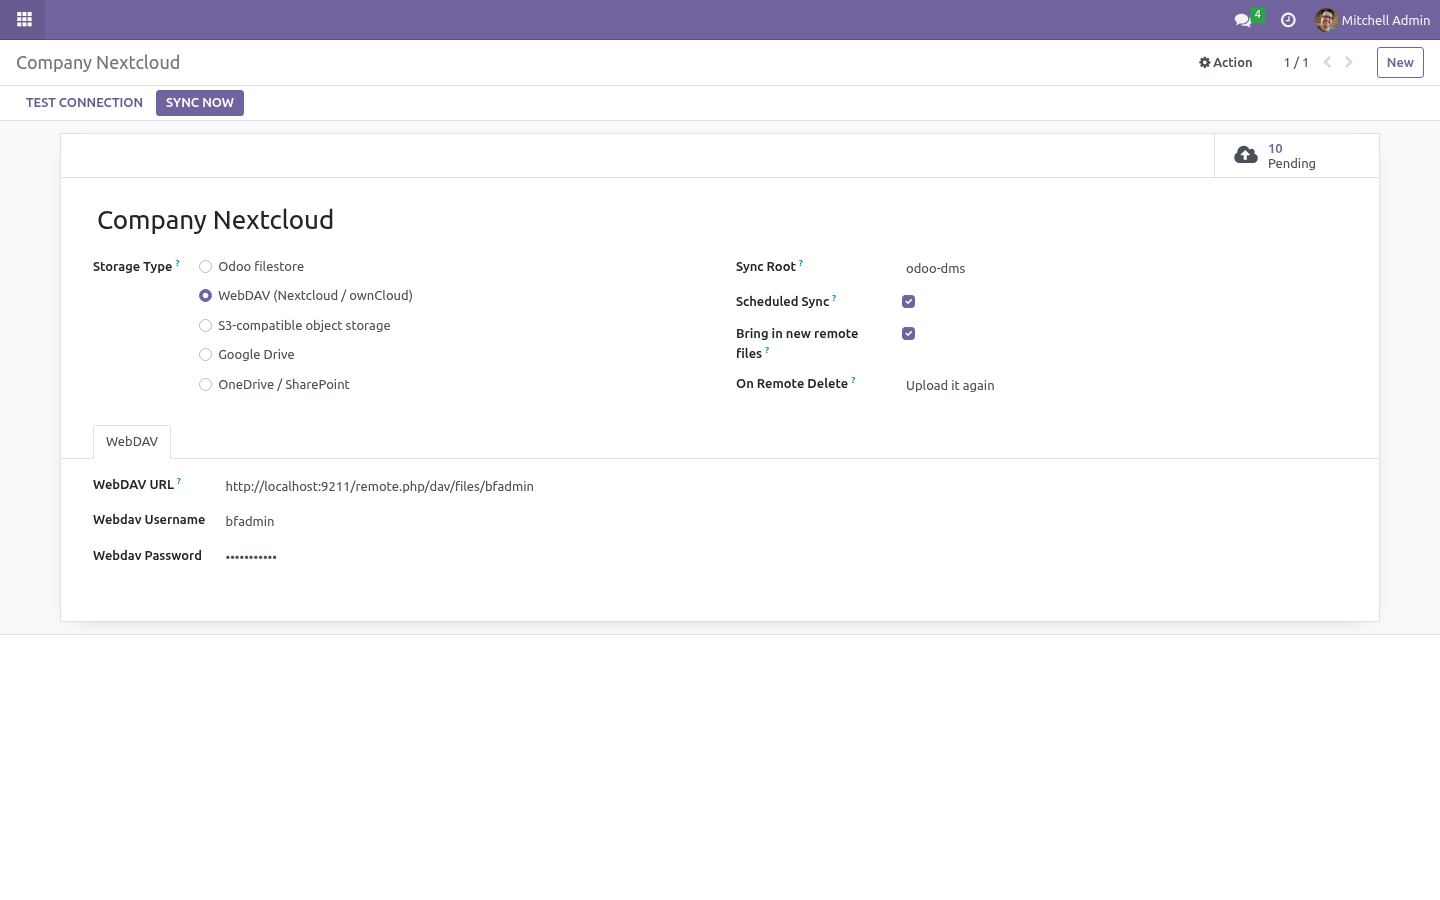Click the SYNC NOW button
The height and width of the screenshot is (900, 1440).
click(x=200, y=102)
